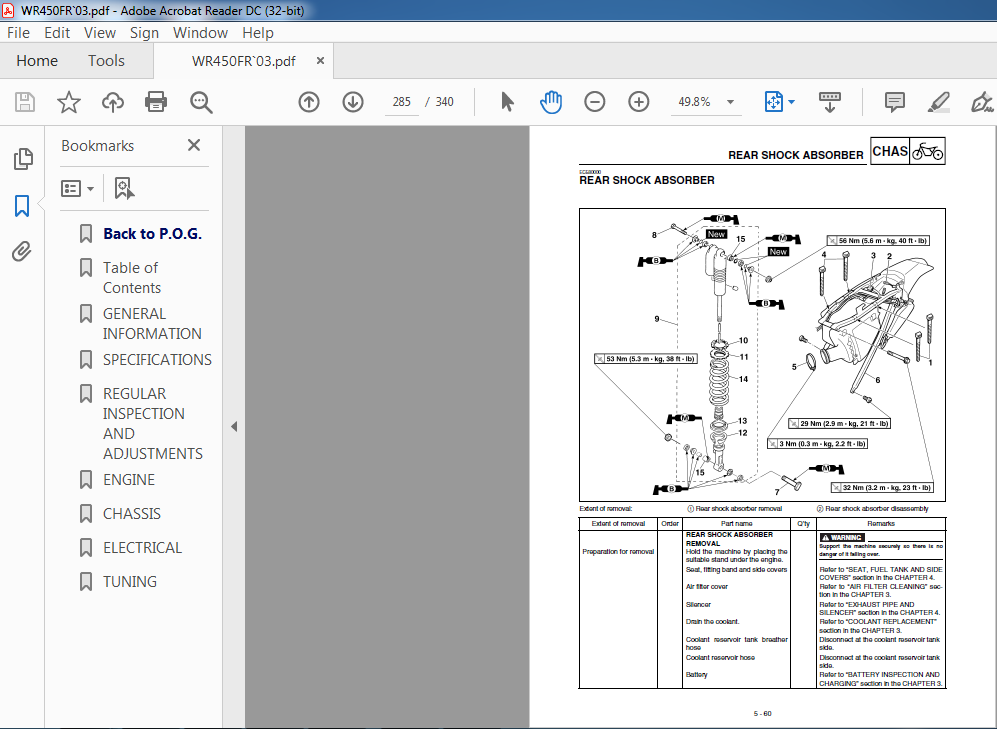Switch to the Tools tab
Screen dimensions: 997x729
coord(106,60)
